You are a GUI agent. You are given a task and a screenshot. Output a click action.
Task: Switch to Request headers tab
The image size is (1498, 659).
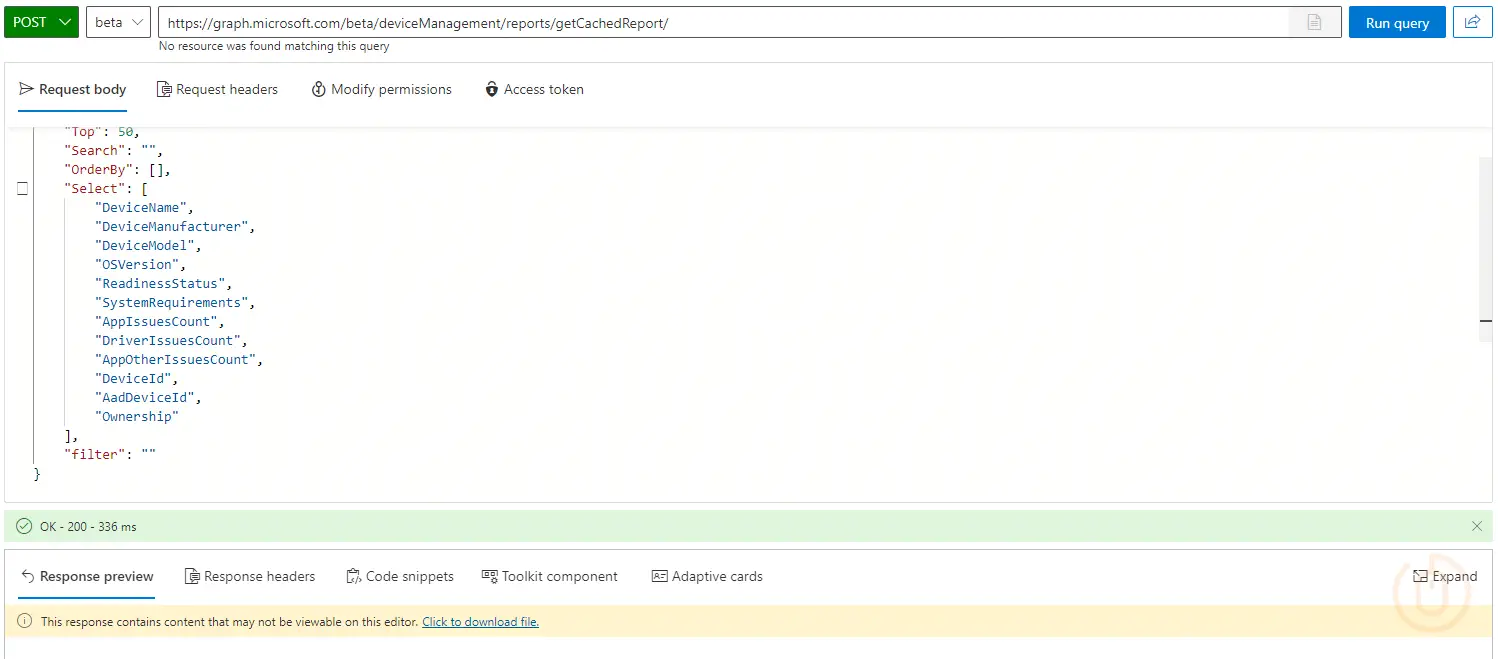coord(217,89)
